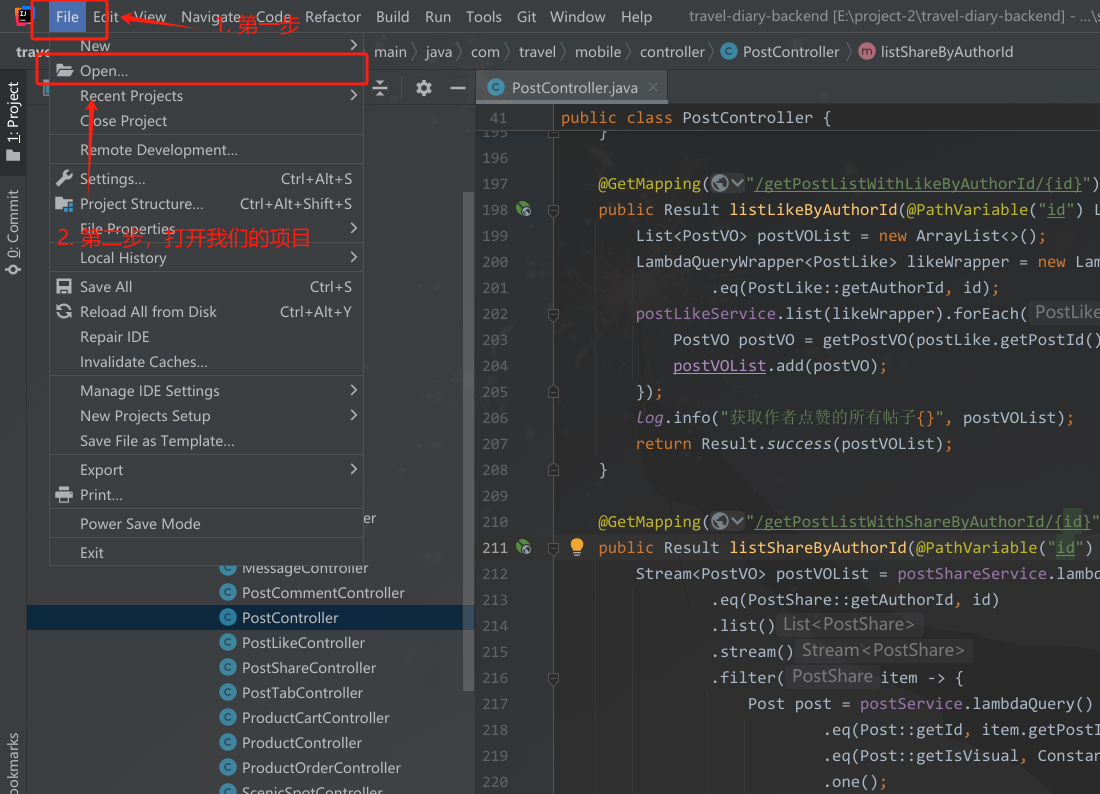
Task: Click the Reload All from Disk icon
Action: [64, 311]
